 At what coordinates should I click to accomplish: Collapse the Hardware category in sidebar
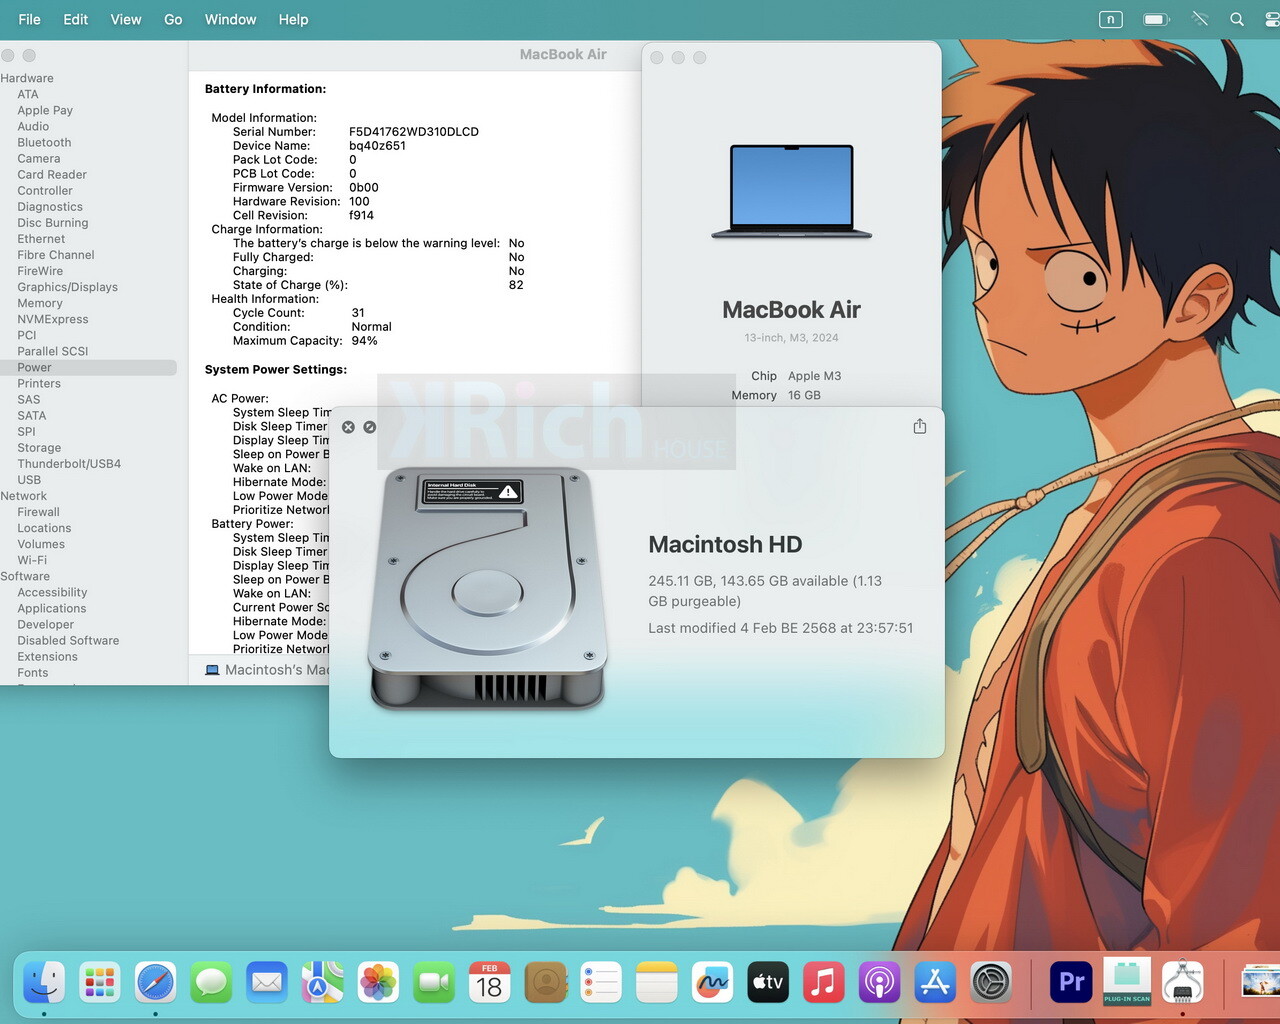coord(27,78)
